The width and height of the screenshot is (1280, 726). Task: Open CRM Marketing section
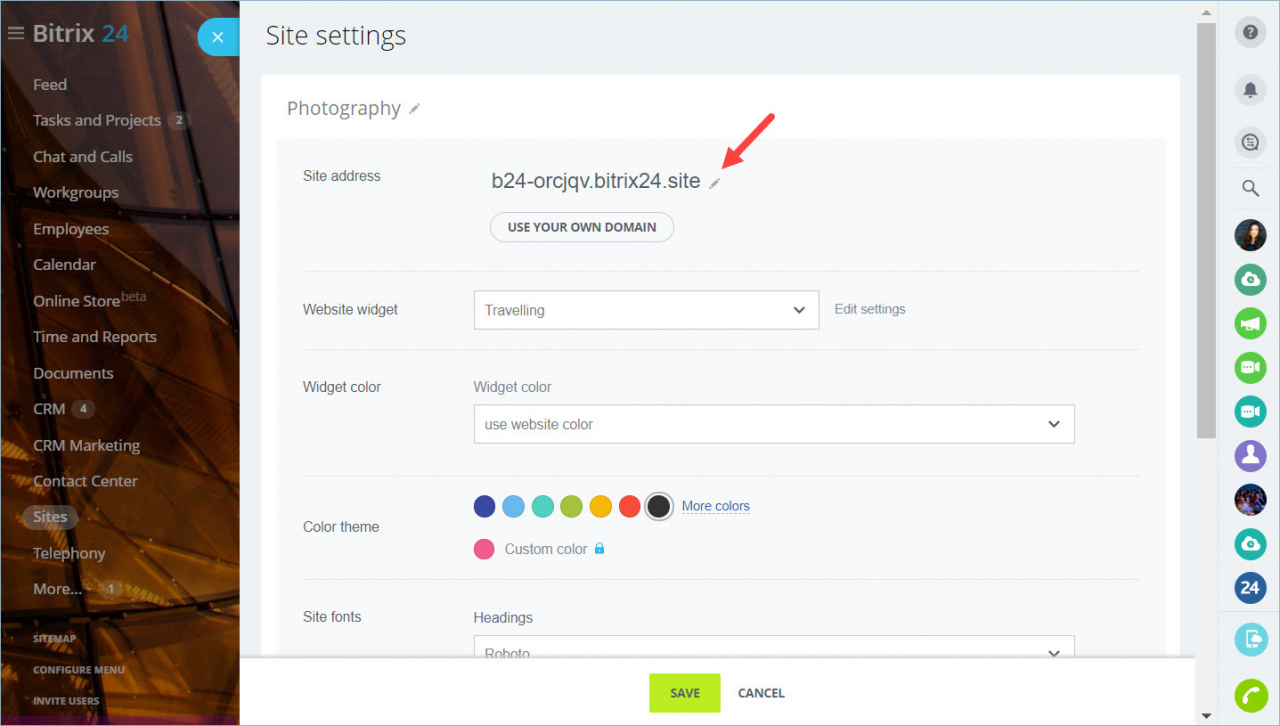pyautogui.click(x=86, y=445)
